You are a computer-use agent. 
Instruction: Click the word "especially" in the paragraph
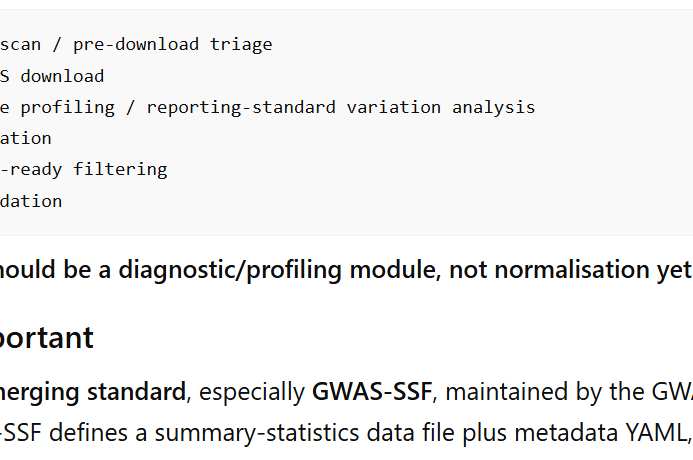tap(252, 392)
